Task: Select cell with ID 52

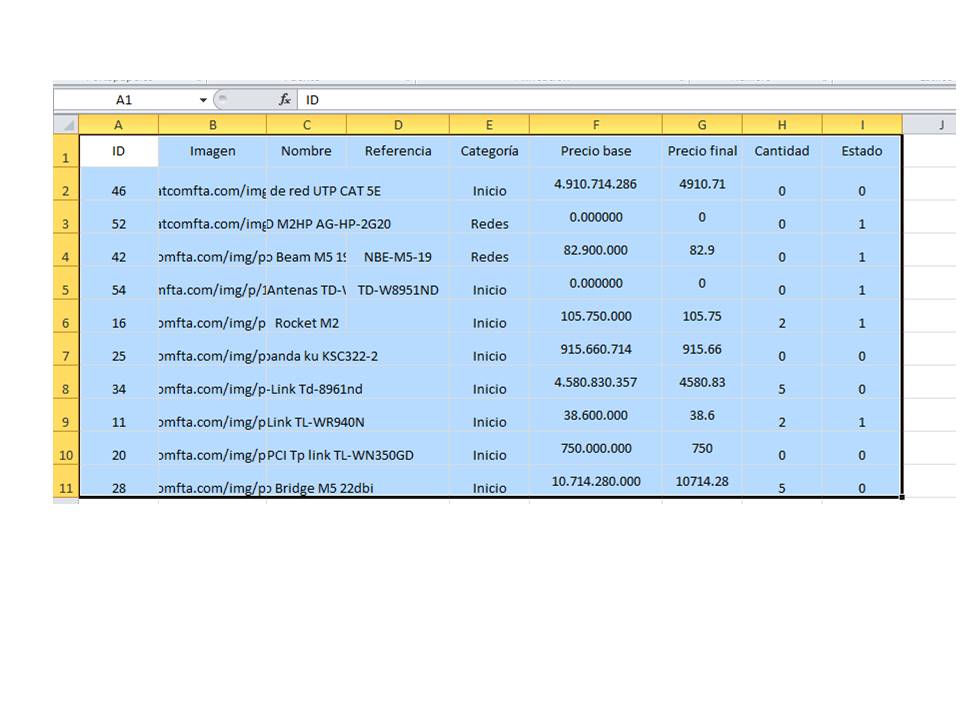Action: (118, 217)
